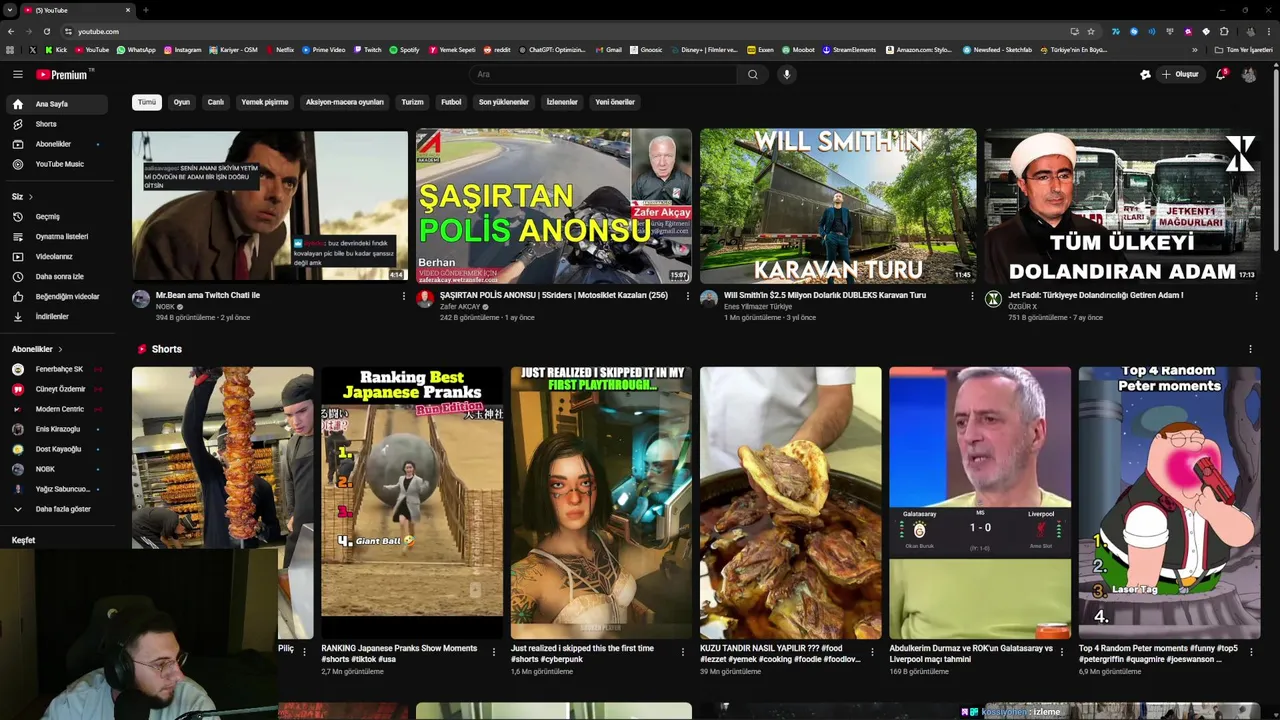Expand the "Abonelikler" section header chevron

pyautogui.click(x=60, y=349)
